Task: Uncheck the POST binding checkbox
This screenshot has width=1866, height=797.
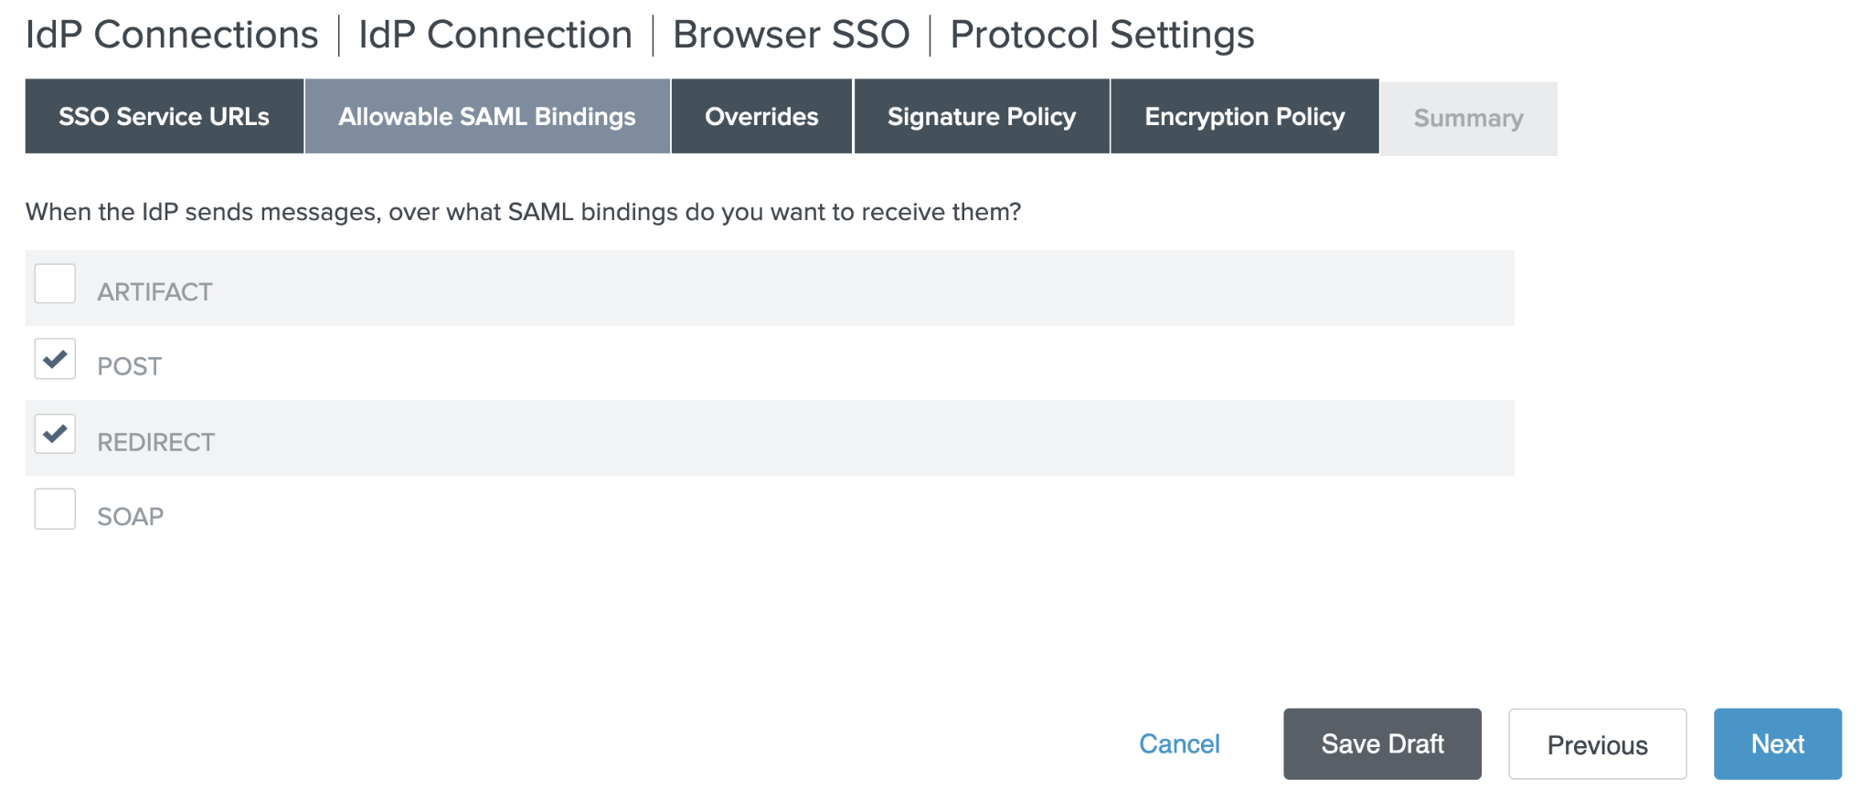Action: click(x=55, y=359)
